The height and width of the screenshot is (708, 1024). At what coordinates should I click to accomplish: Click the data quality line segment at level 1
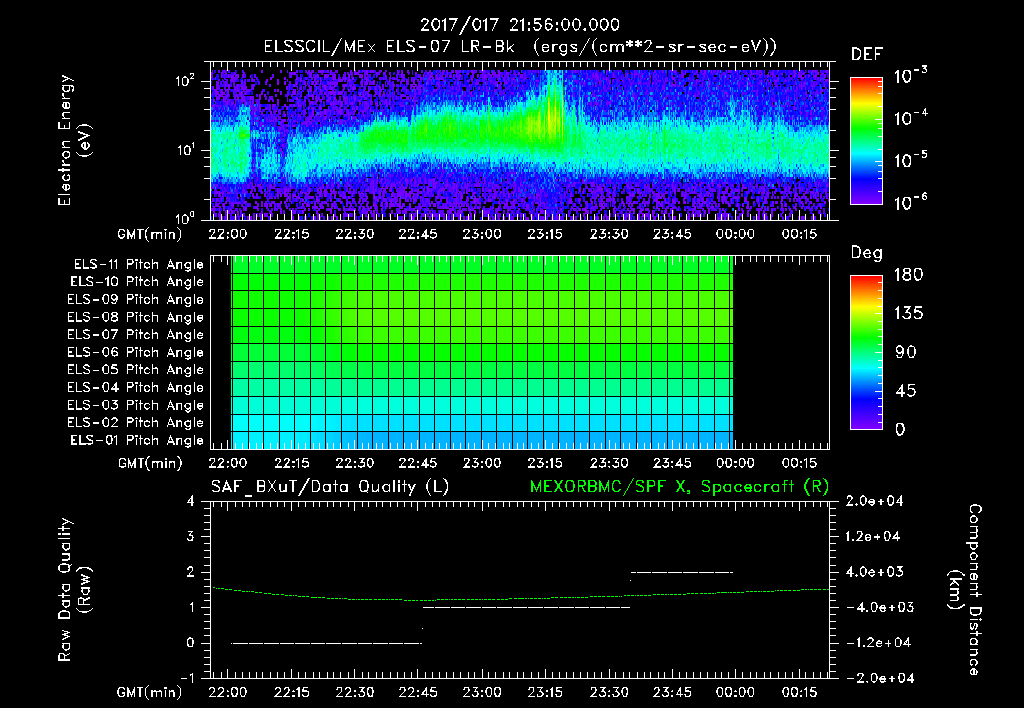tap(526, 607)
